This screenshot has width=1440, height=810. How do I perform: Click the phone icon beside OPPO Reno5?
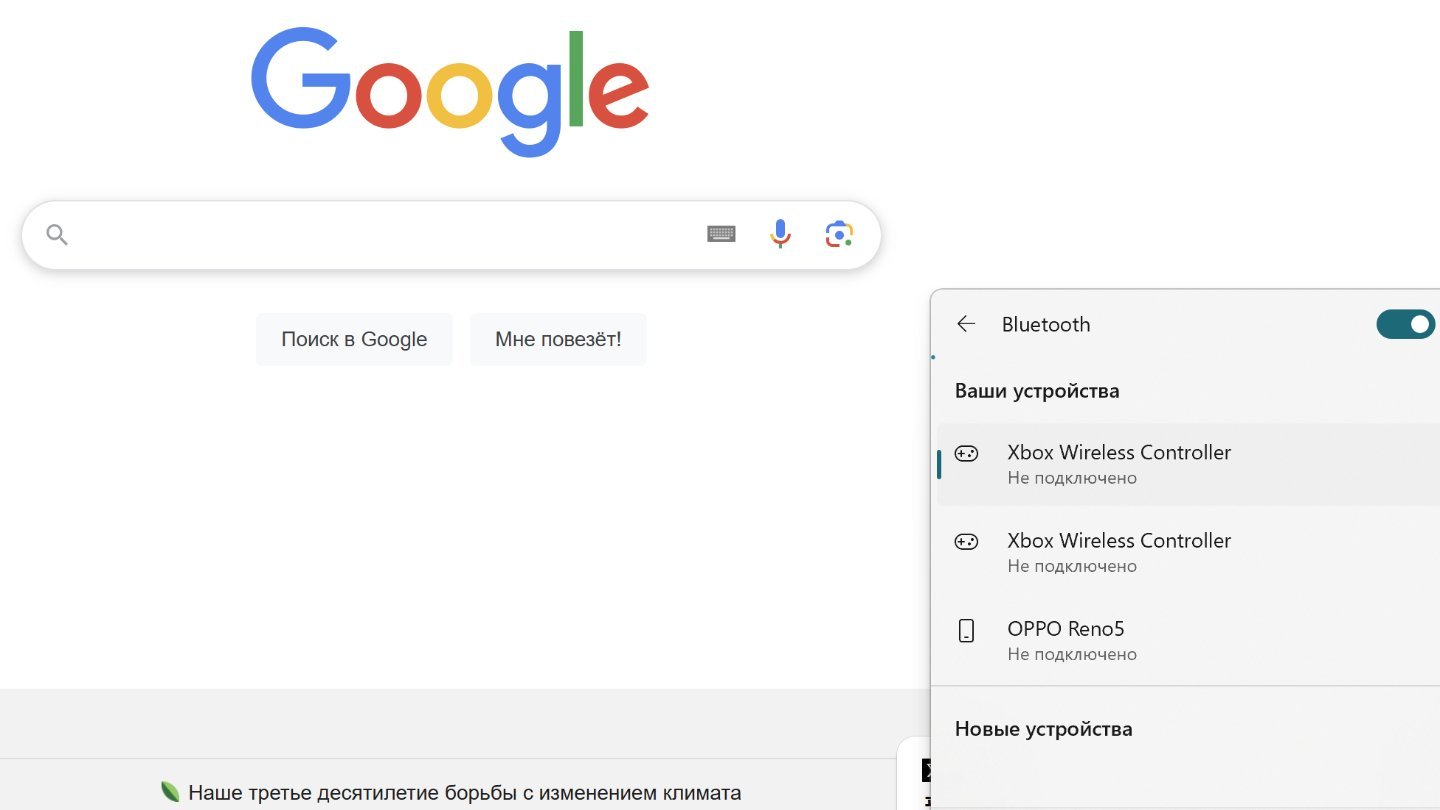(x=966, y=630)
